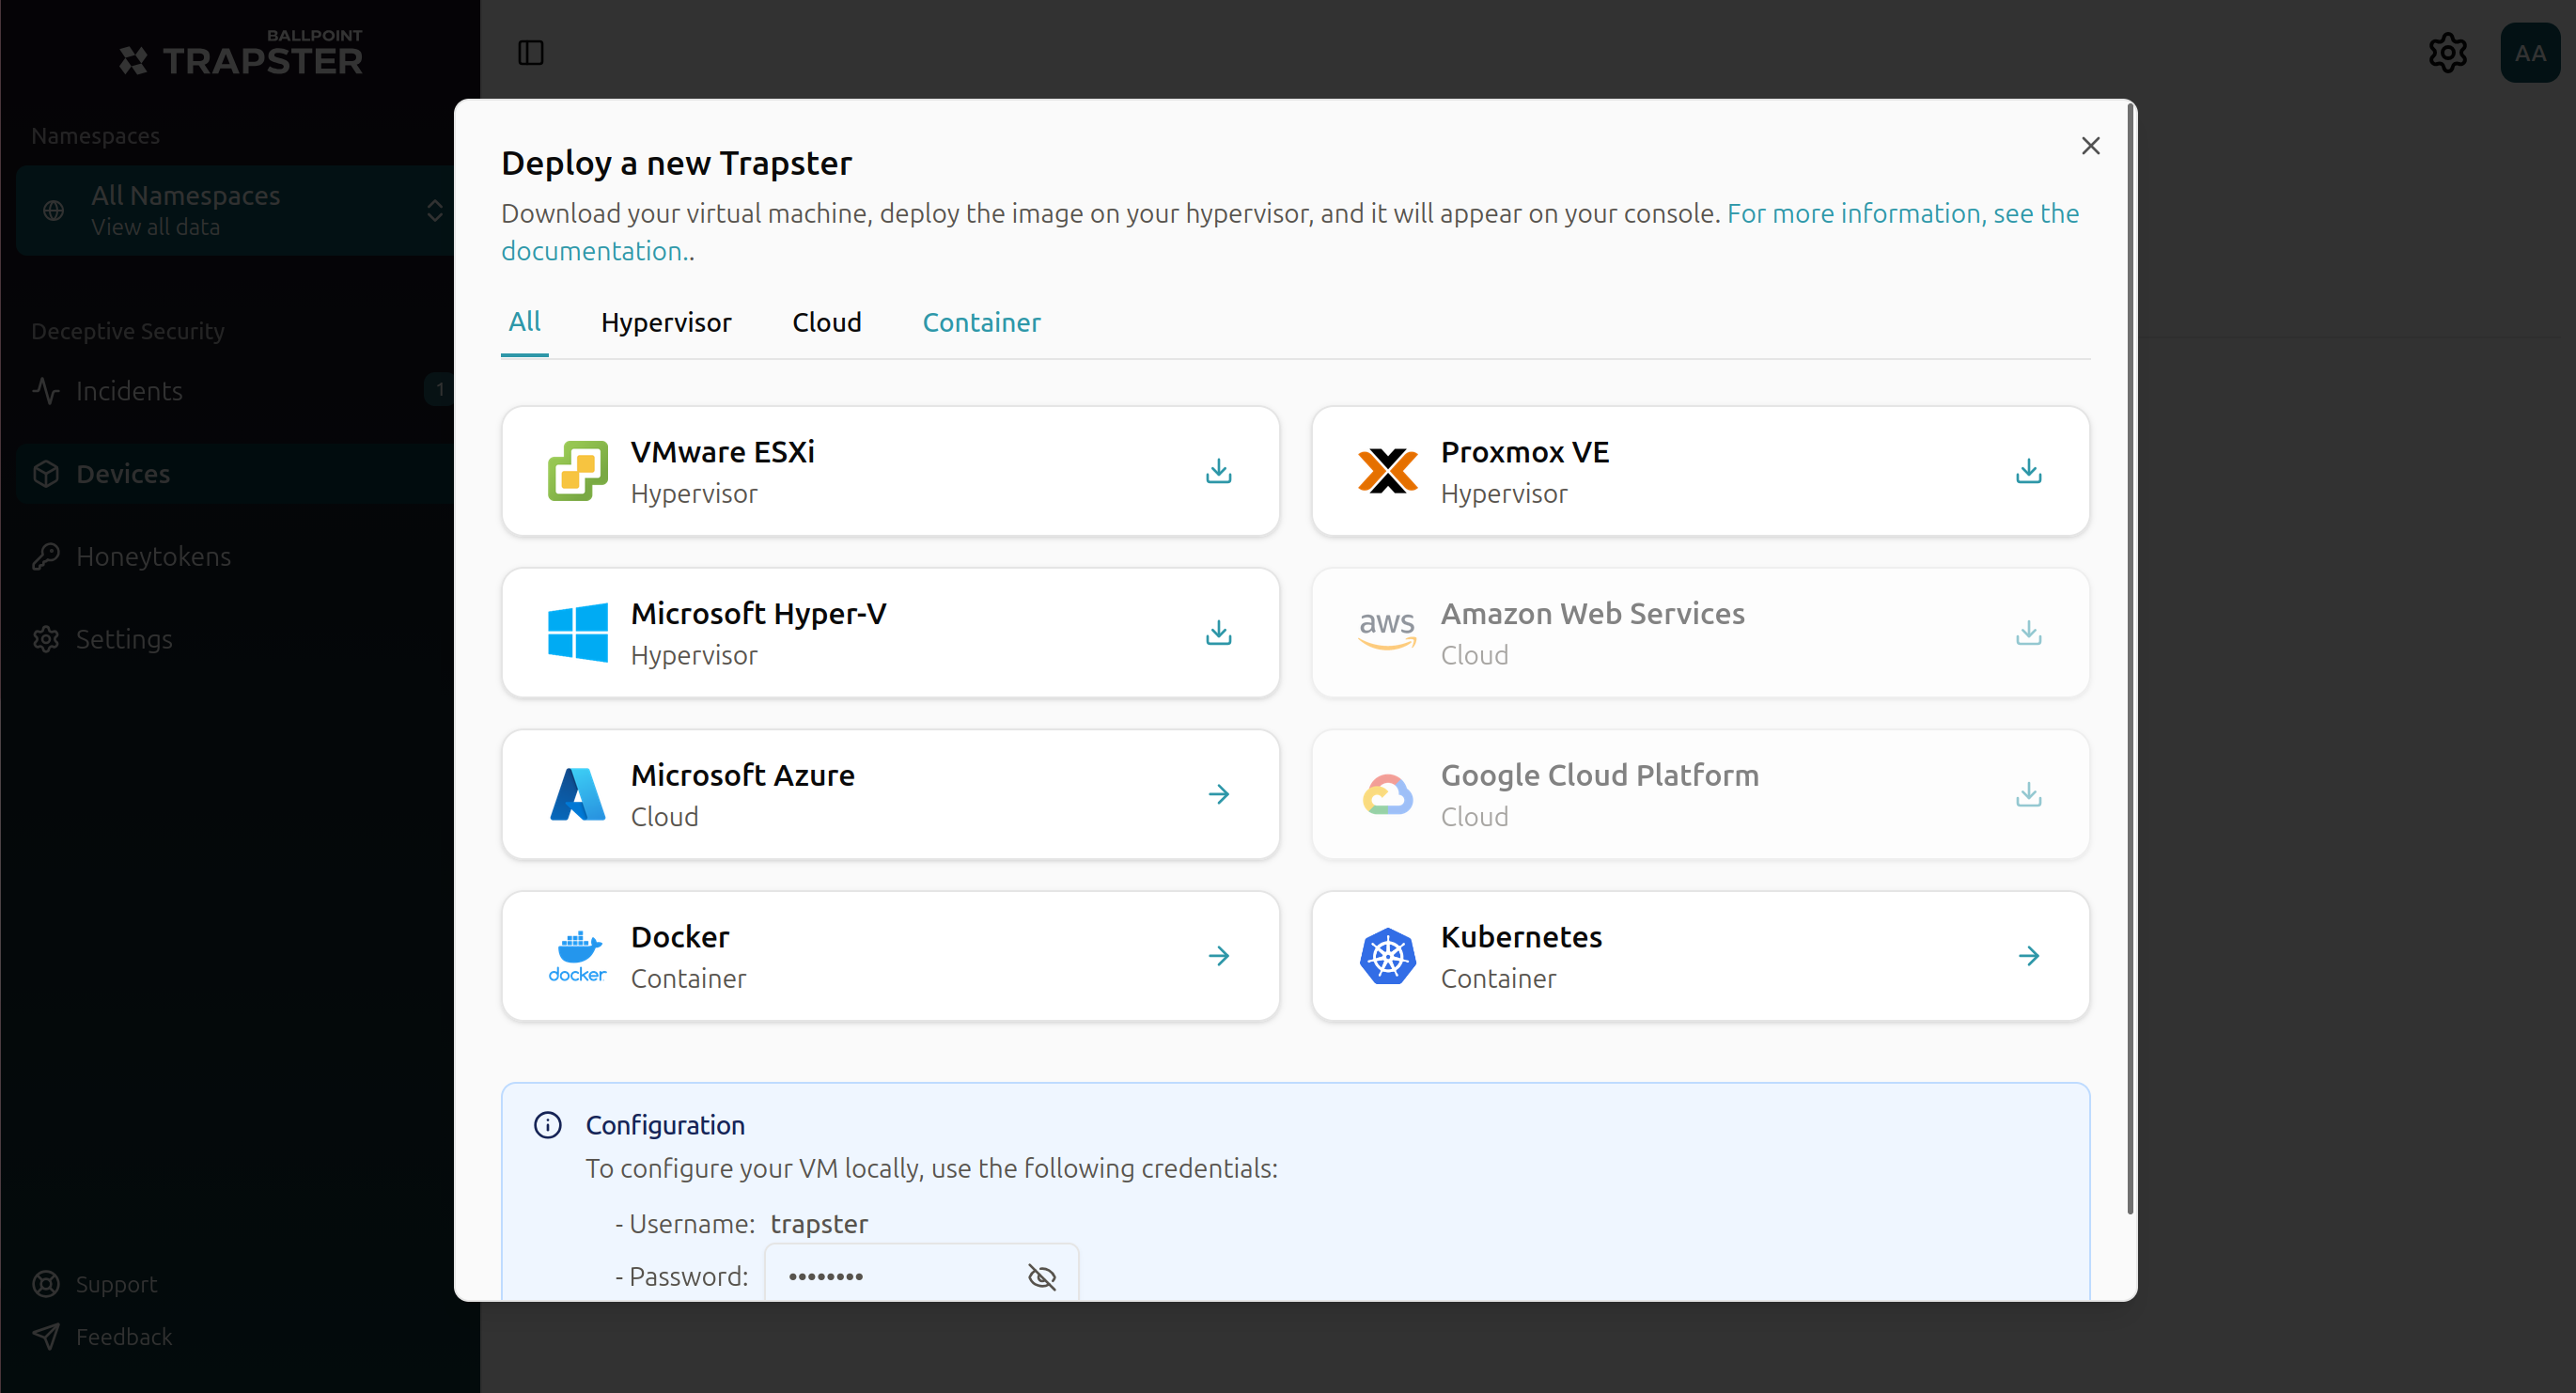Select the Amazon Web Services card
2576x1393 pixels.
(x=1700, y=632)
